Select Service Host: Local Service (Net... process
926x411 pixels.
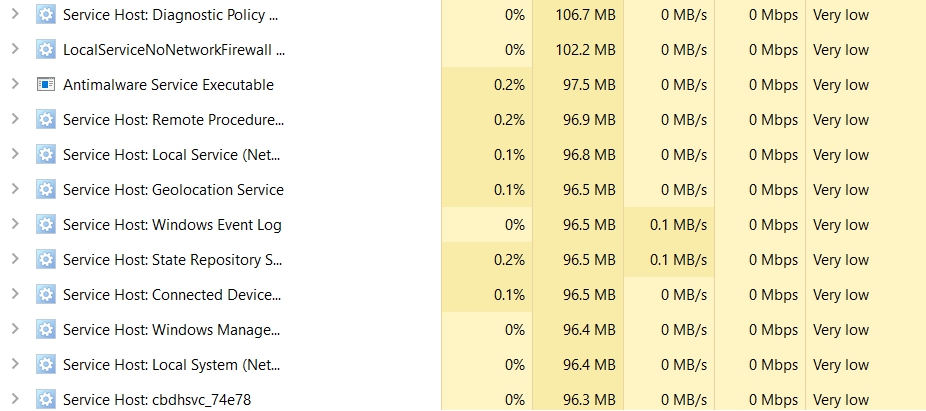171,155
